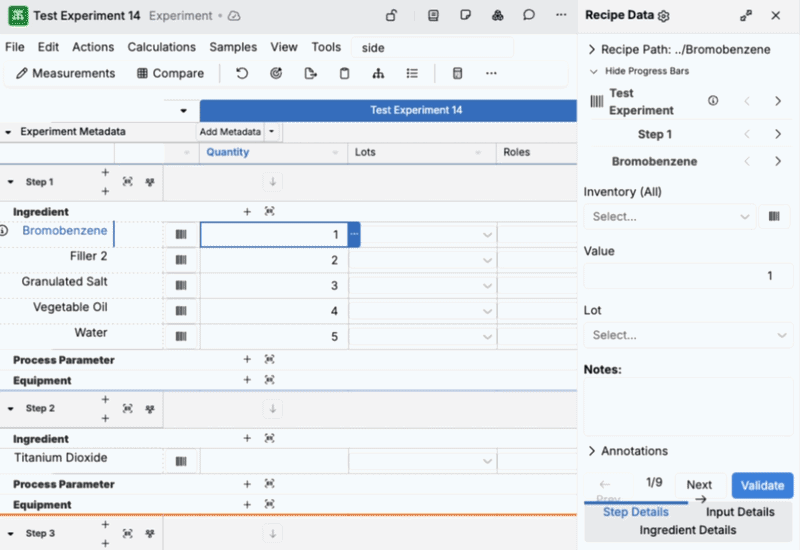Click the lock icon in the title bar
The image size is (800, 550).
[x=391, y=16]
